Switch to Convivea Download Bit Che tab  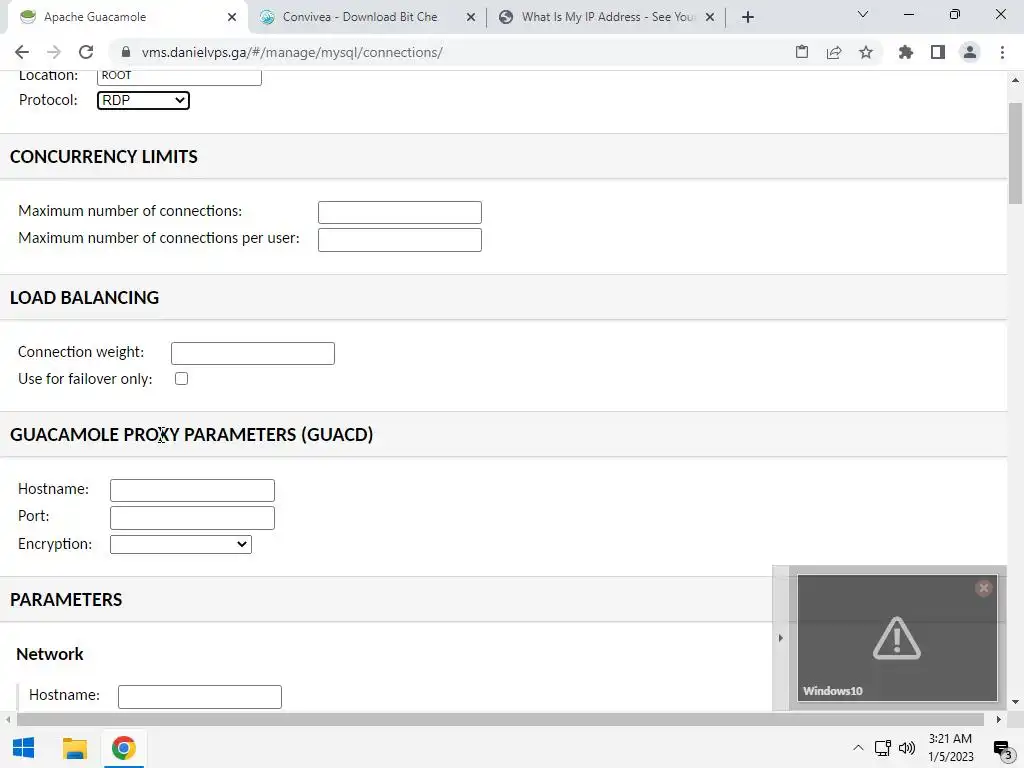click(x=359, y=17)
